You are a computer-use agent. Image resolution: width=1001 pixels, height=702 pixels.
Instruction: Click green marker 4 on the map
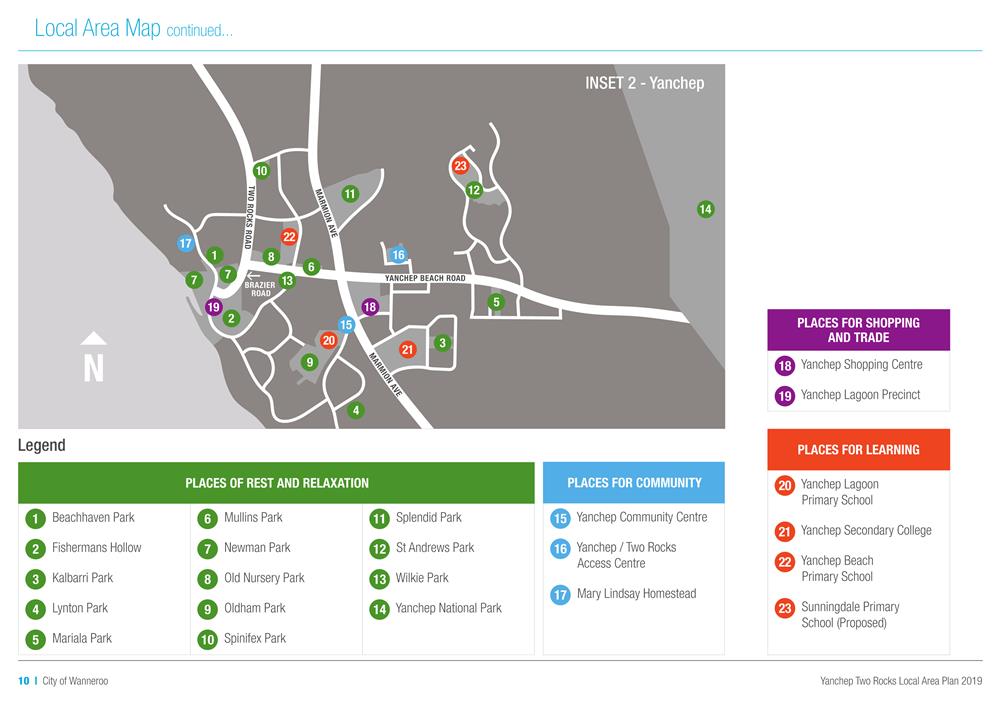pyautogui.click(x=356, y=410)
